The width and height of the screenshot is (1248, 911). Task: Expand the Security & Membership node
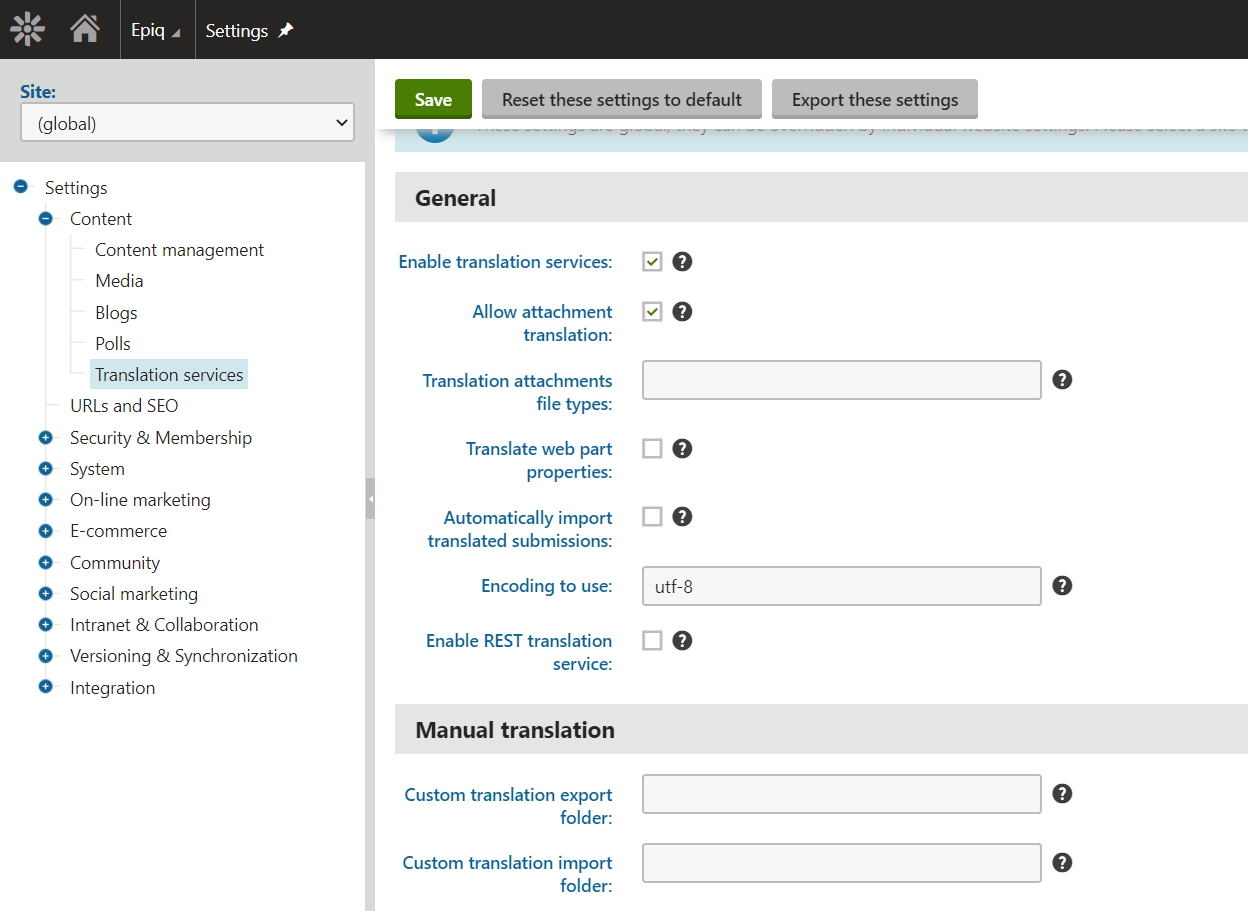(x=45, y=438)
